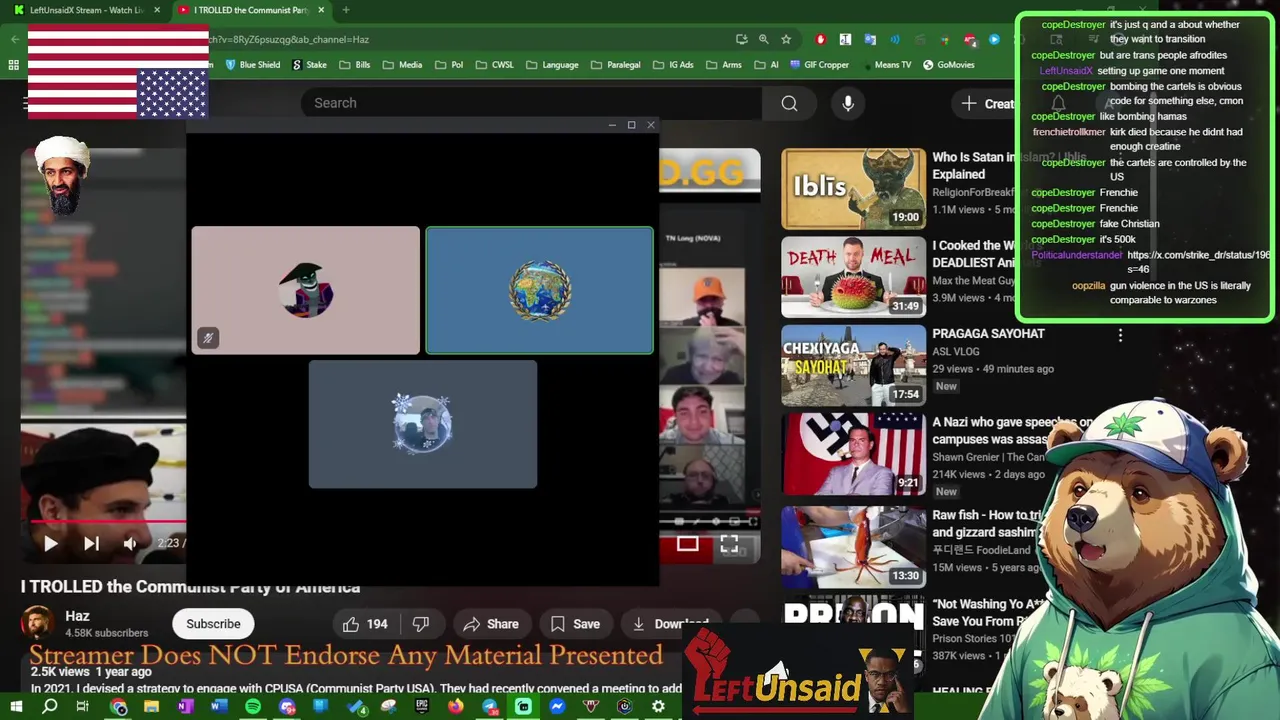The width and height of the screenshot is (1280, 720).
Task: Bookmark this page with the star icon
Action: [x=786, y=39]
